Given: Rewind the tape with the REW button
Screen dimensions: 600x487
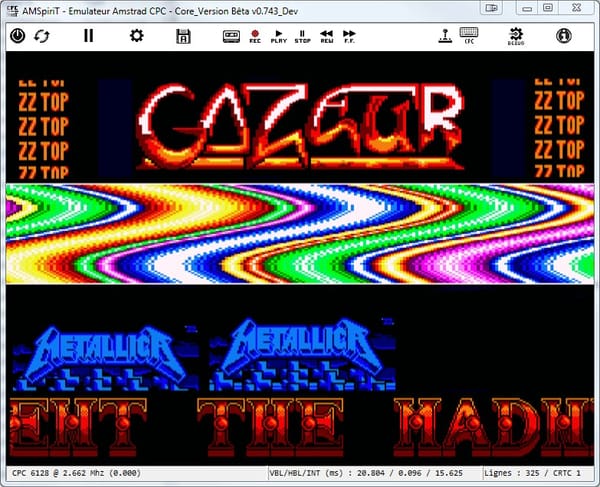Looking at the screenshot, I should (326, 36).
